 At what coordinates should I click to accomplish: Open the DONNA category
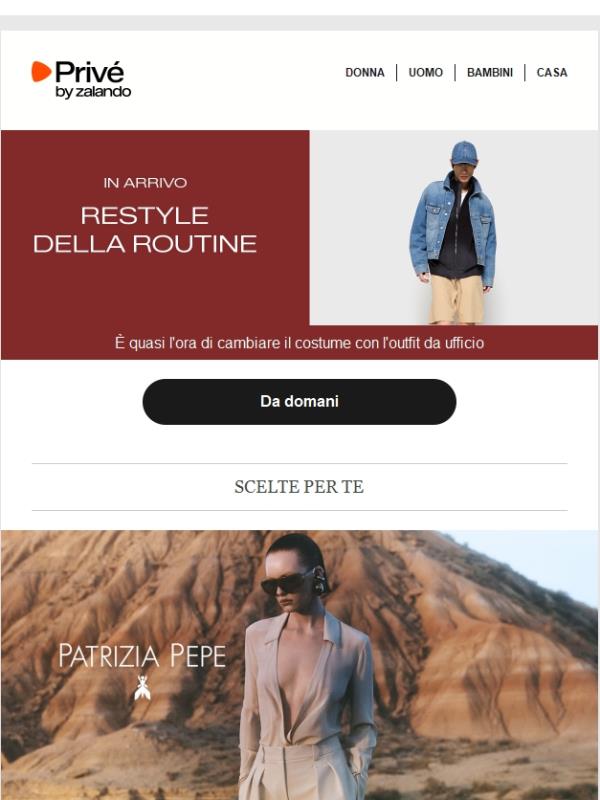pos(365,72)
